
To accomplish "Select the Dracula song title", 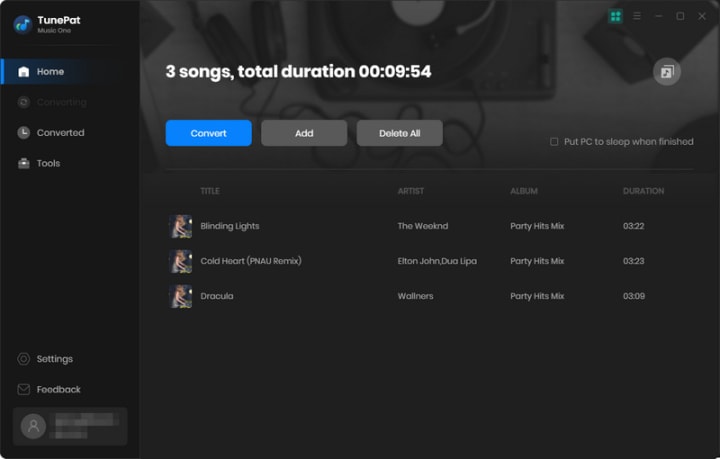I will (x=217, y=296).
